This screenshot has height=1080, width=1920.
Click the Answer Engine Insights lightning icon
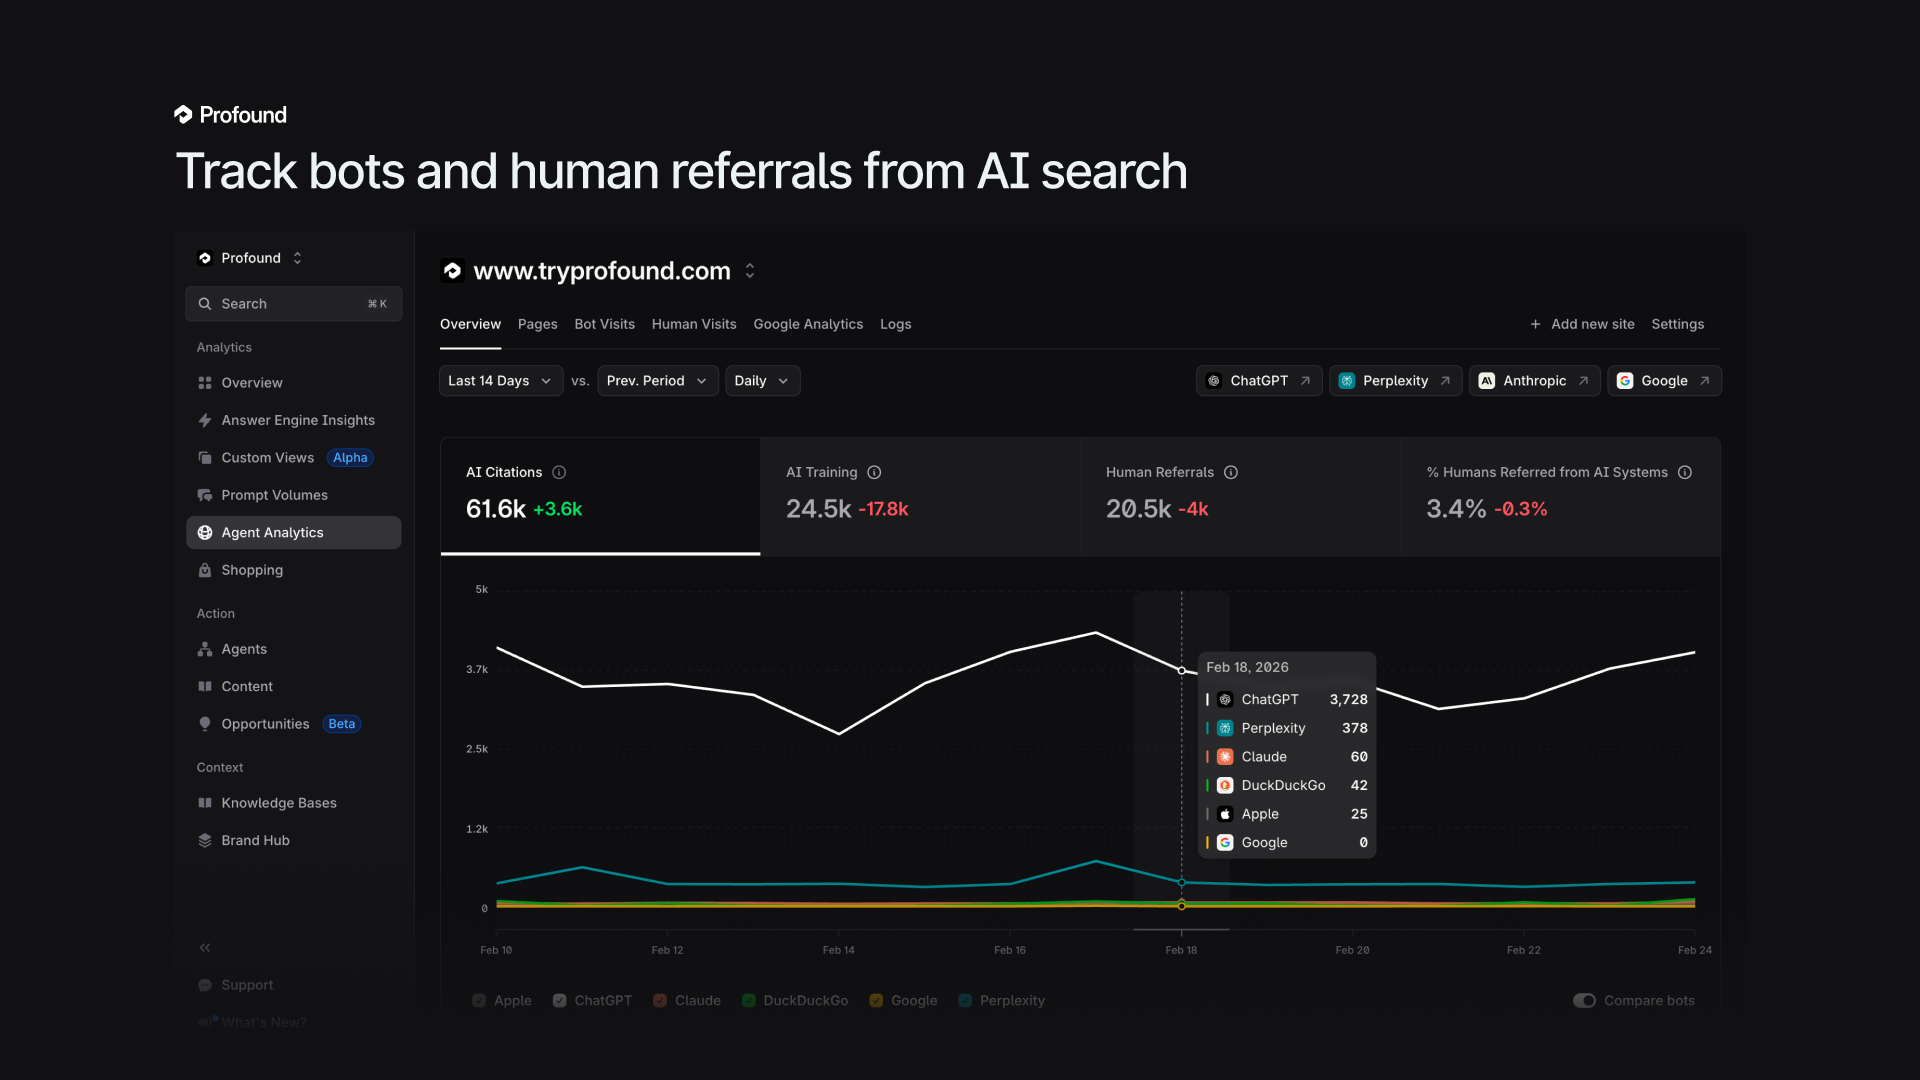[x=205, y=420]
